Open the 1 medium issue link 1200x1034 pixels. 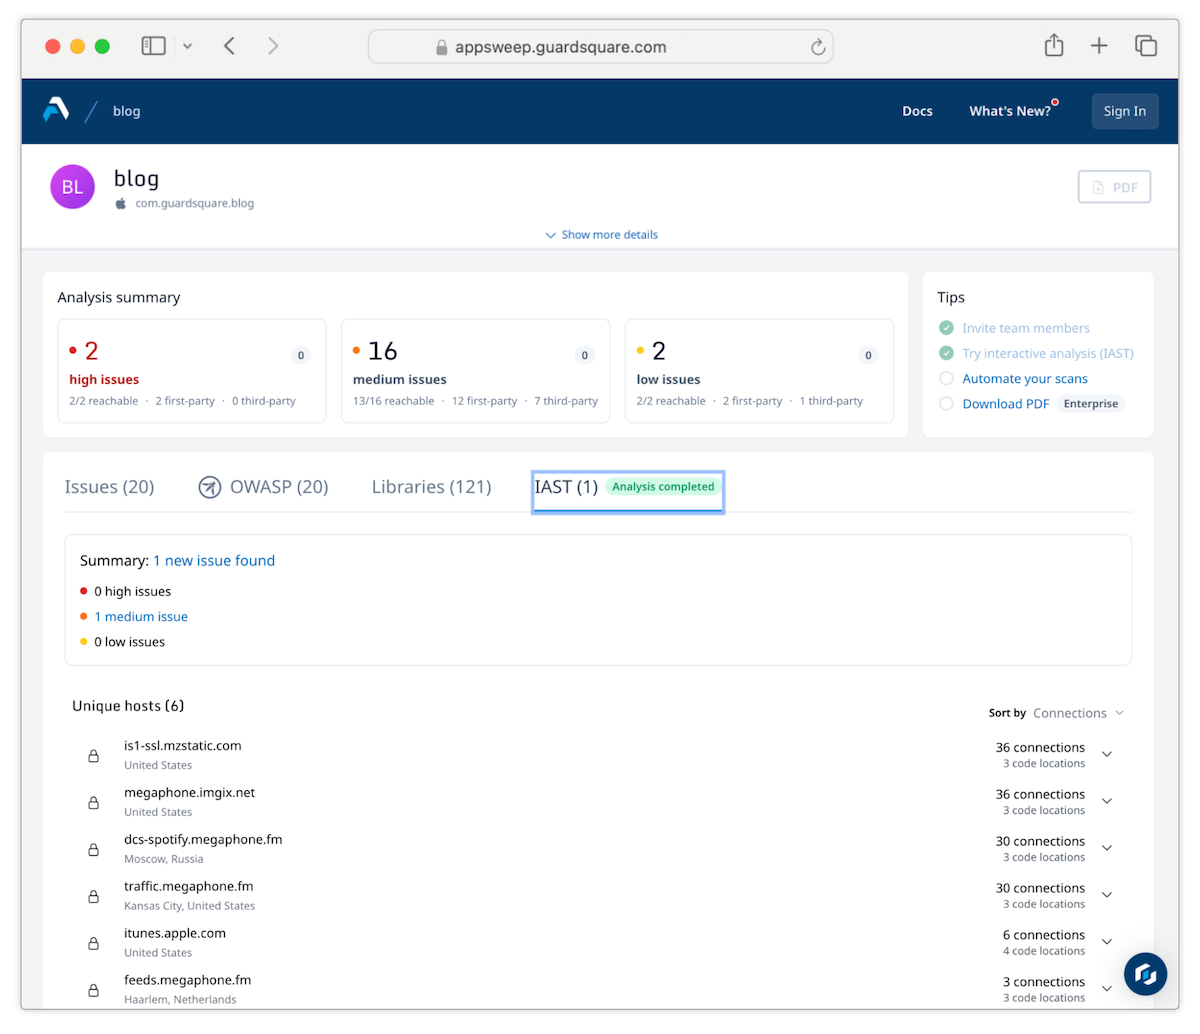(141, 617)
